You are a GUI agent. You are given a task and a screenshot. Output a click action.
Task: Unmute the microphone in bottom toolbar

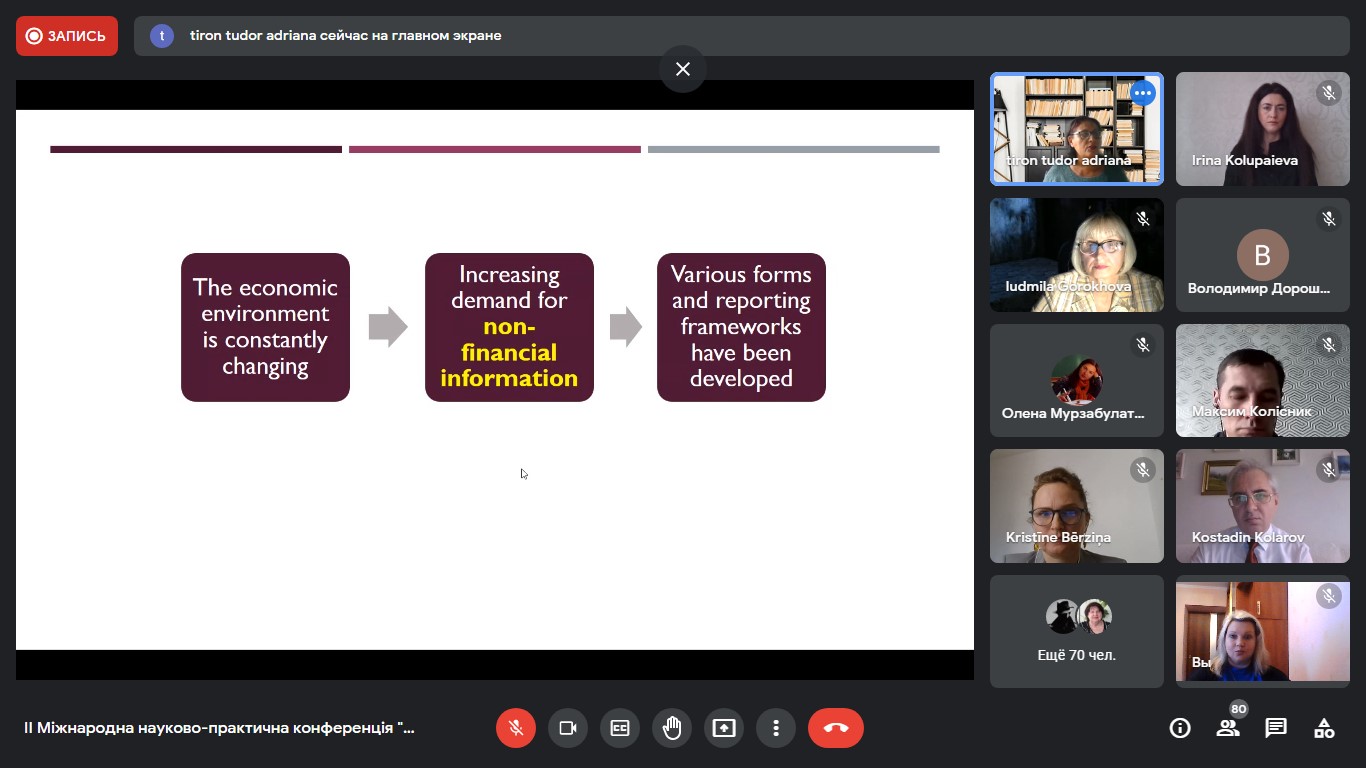coord(516,728)
